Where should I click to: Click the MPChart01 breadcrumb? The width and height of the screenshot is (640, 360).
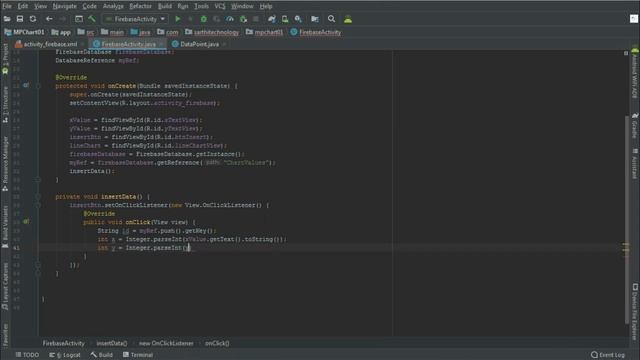coord(24,32)
